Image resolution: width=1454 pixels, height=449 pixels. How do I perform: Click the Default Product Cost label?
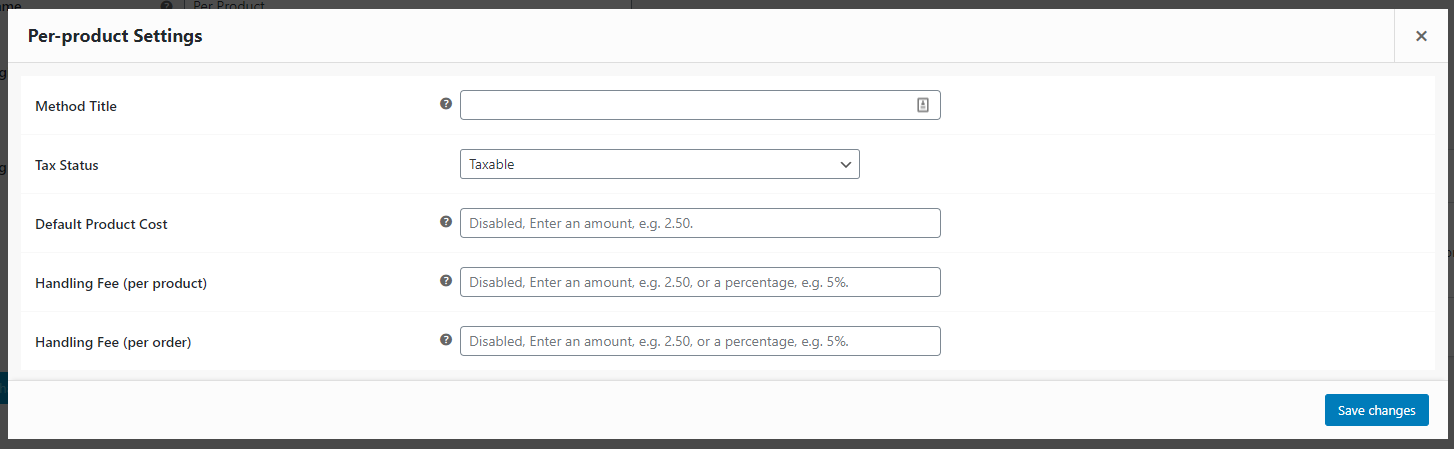101,224
